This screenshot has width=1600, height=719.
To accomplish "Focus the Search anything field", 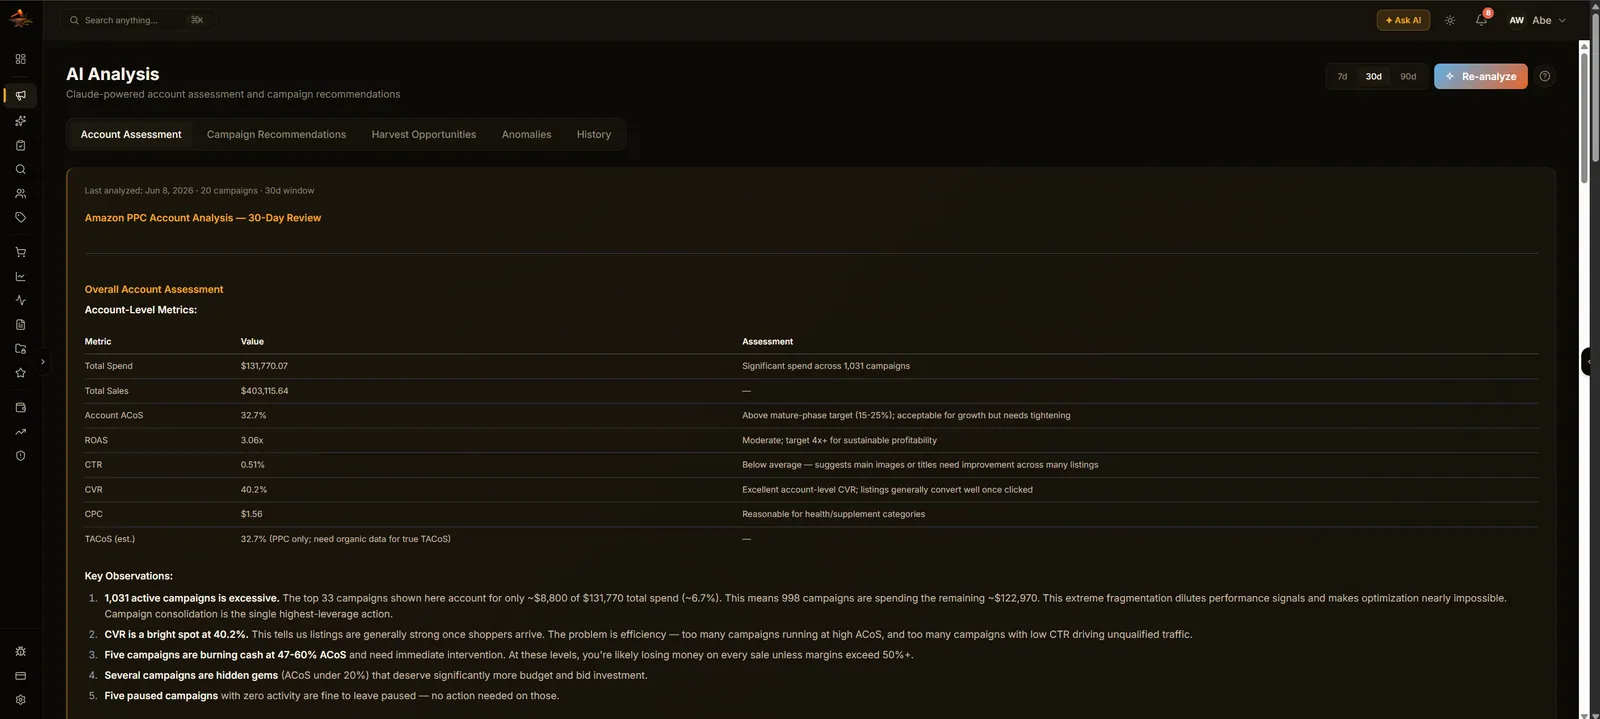I will 138,20.
